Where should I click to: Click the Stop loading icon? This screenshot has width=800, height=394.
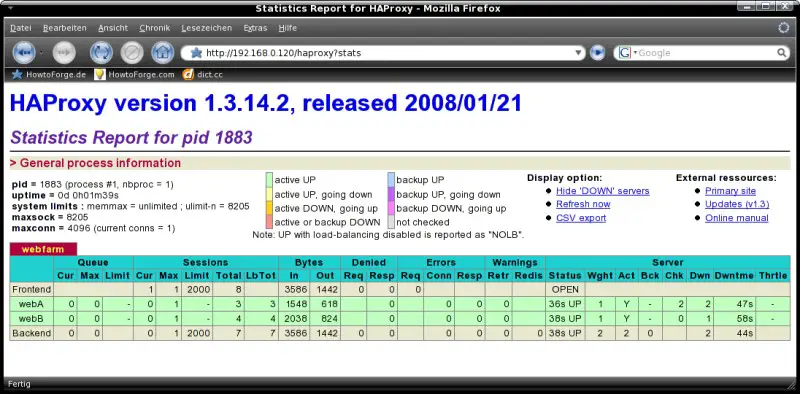132,52
